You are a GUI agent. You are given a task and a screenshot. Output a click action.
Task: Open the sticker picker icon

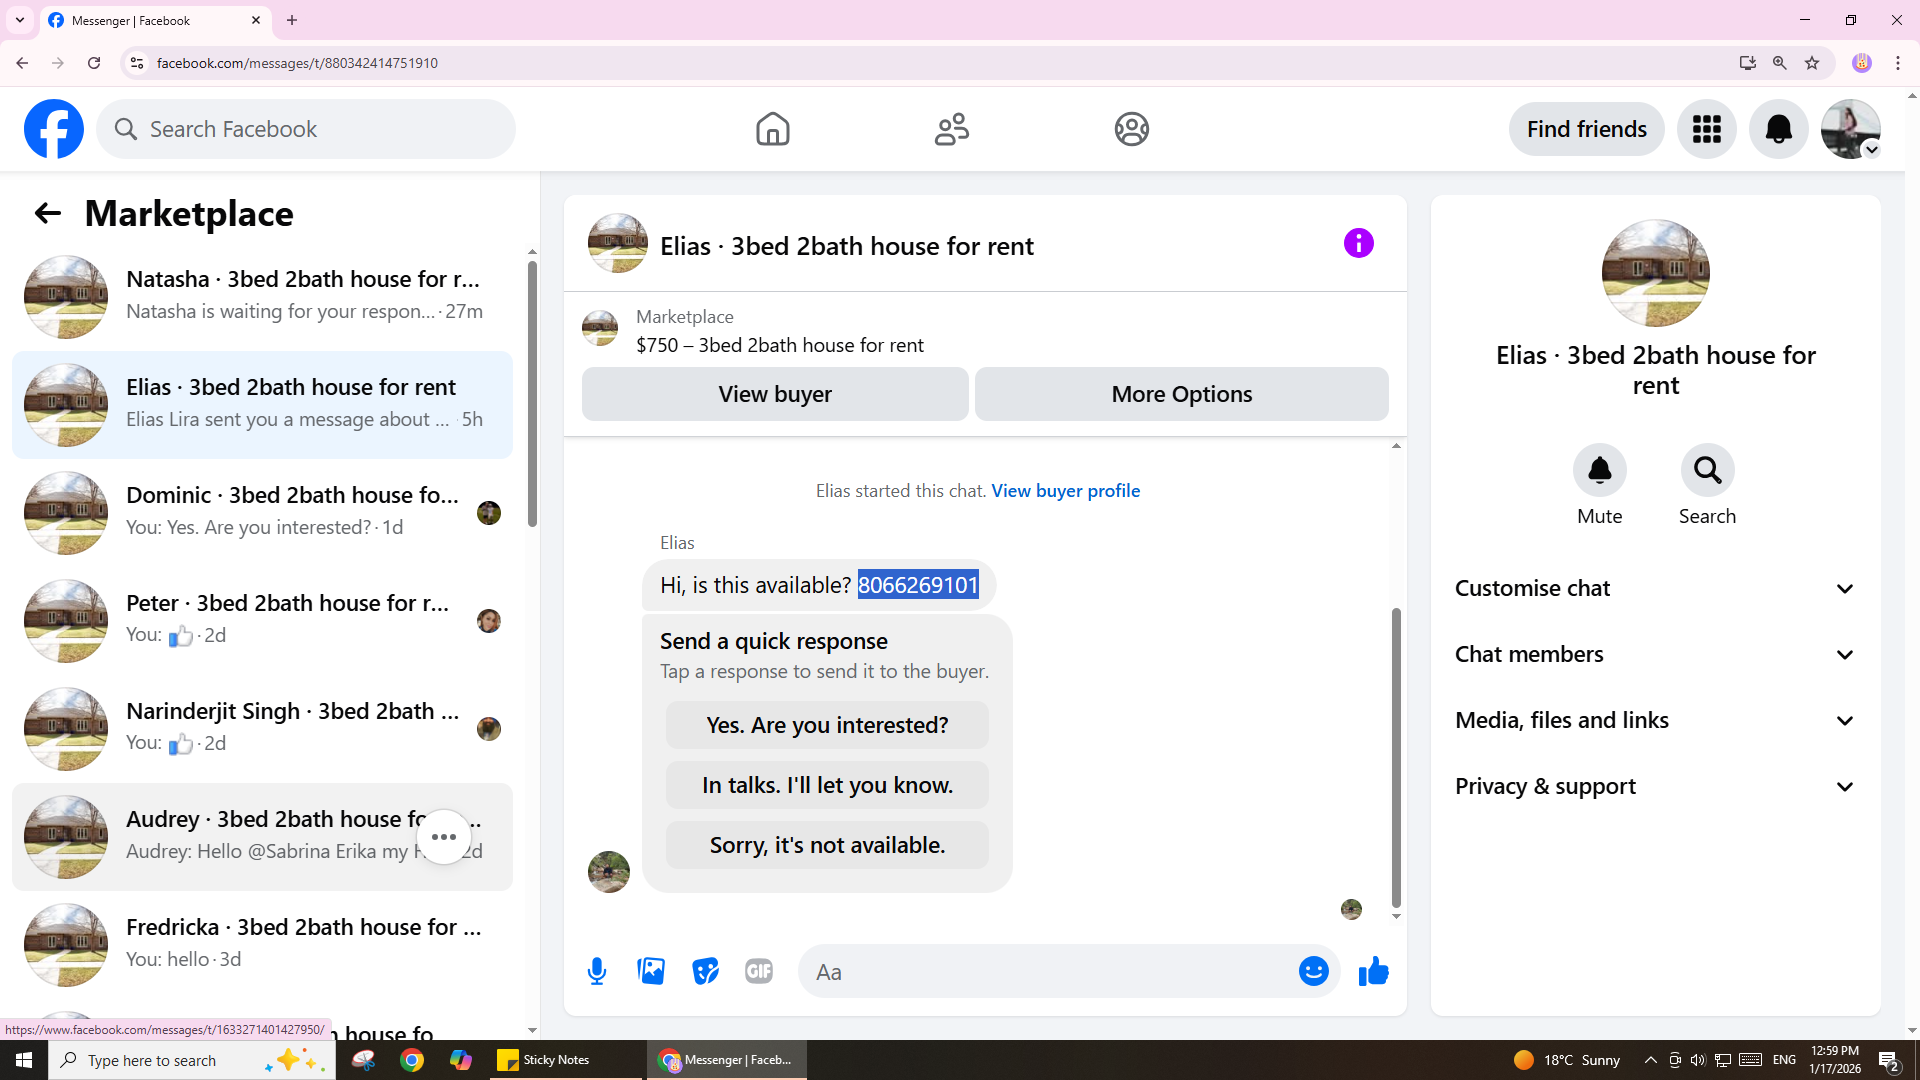pyautogui.click(x=705, y=971)
